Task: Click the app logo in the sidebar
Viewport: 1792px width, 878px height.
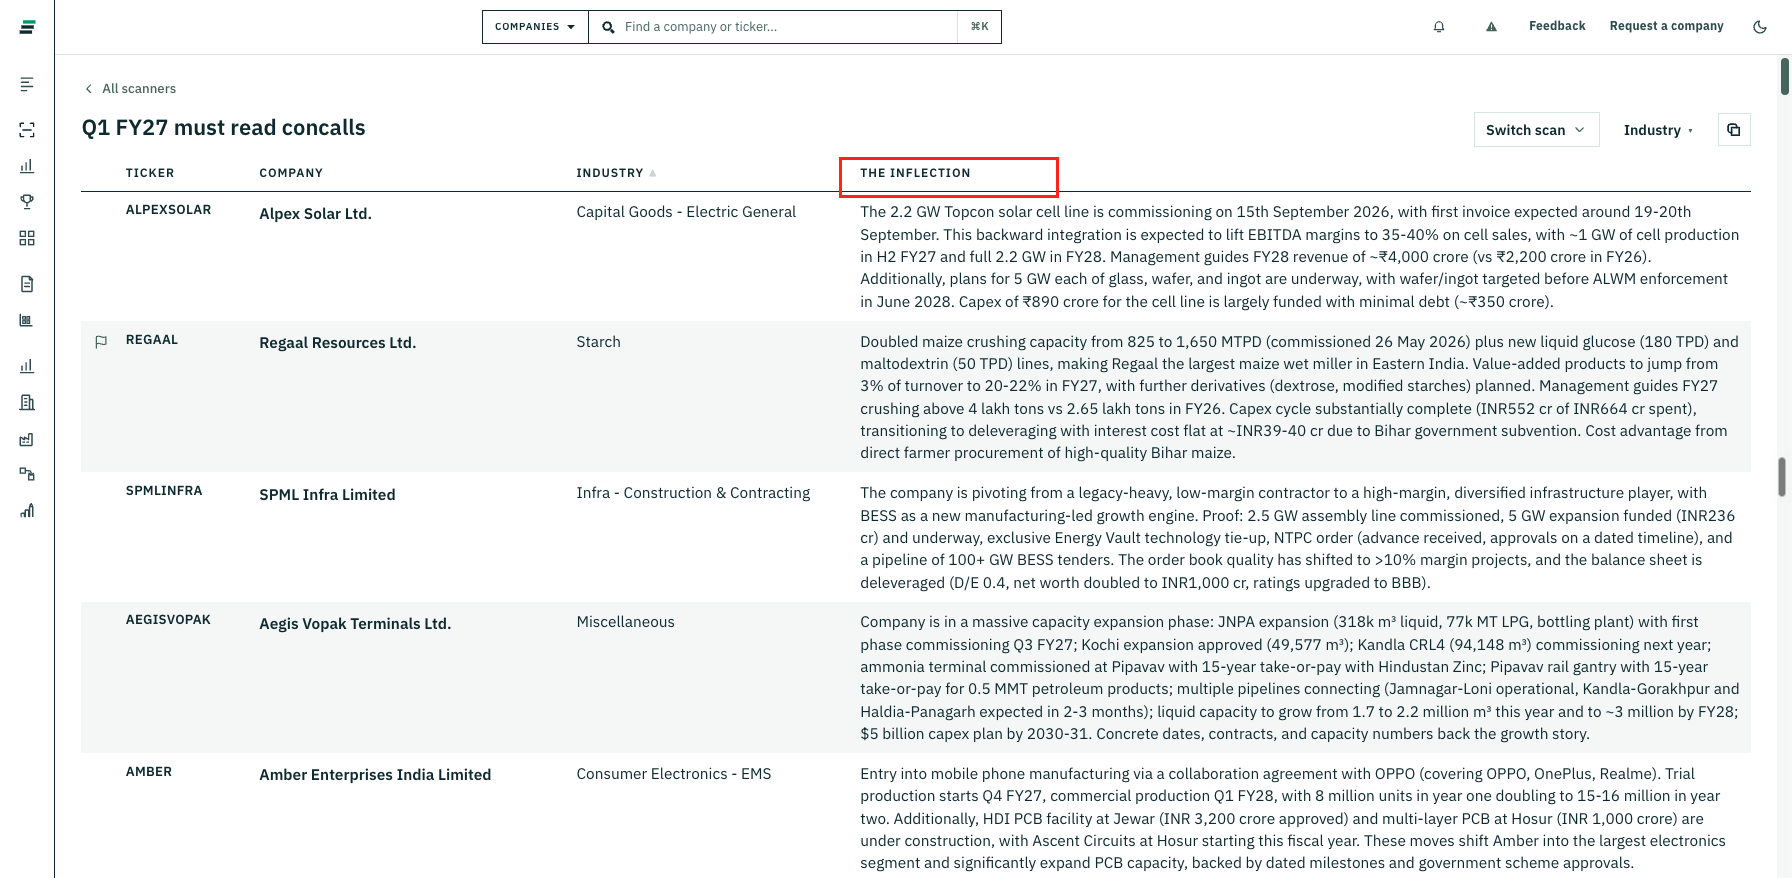Action: (x=27, y=27)
